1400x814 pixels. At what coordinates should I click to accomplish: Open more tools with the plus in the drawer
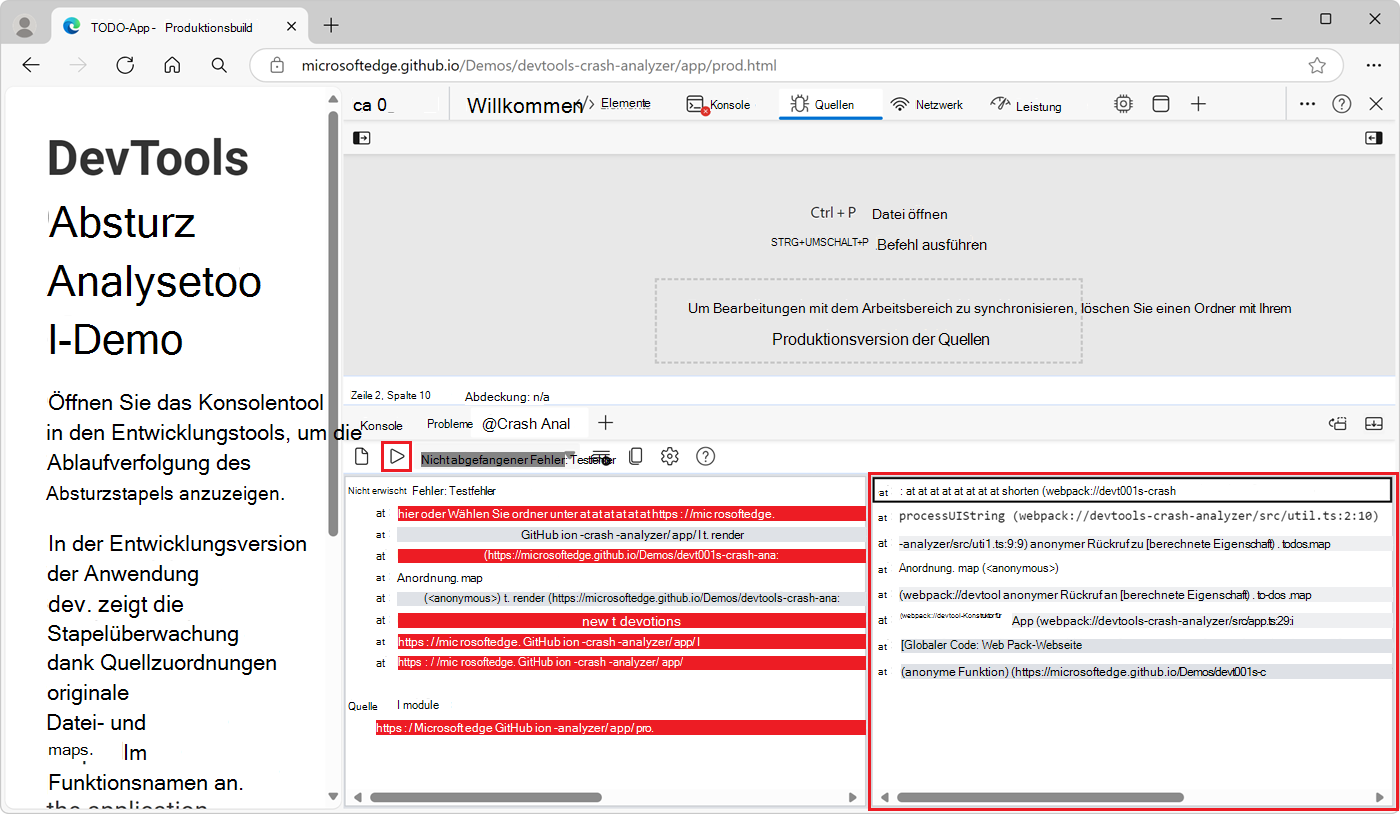pos(605,423)
